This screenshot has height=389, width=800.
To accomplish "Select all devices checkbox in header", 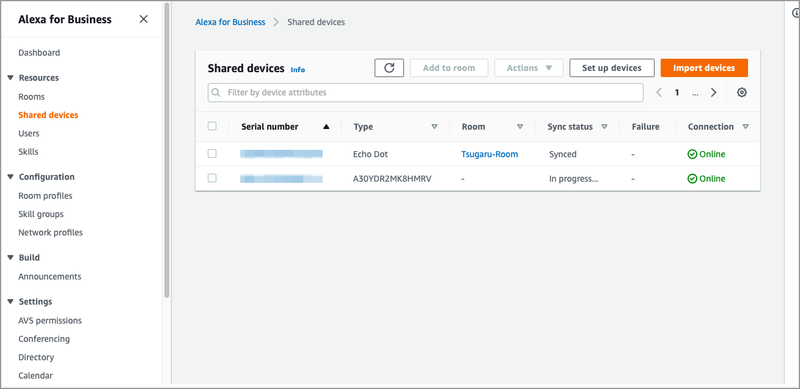I will (x=212, y=126).
